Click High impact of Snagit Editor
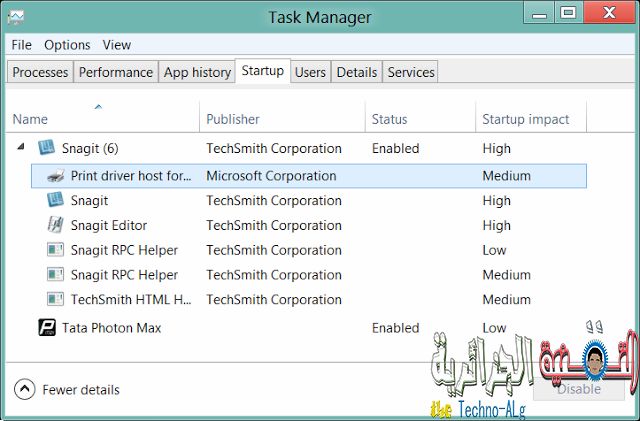 click(496, 225)
